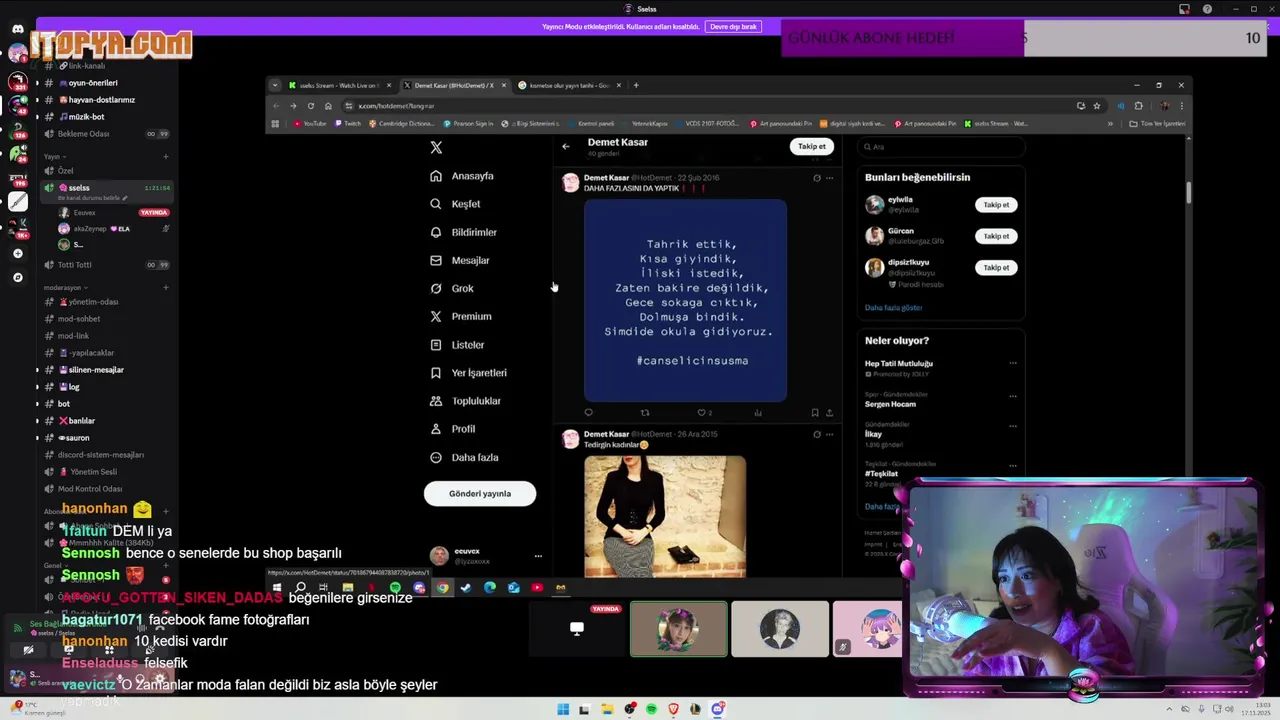Open Grok from the X sidebar
The height and width of the screenshot is (720, 1280).
pos(452,288)
